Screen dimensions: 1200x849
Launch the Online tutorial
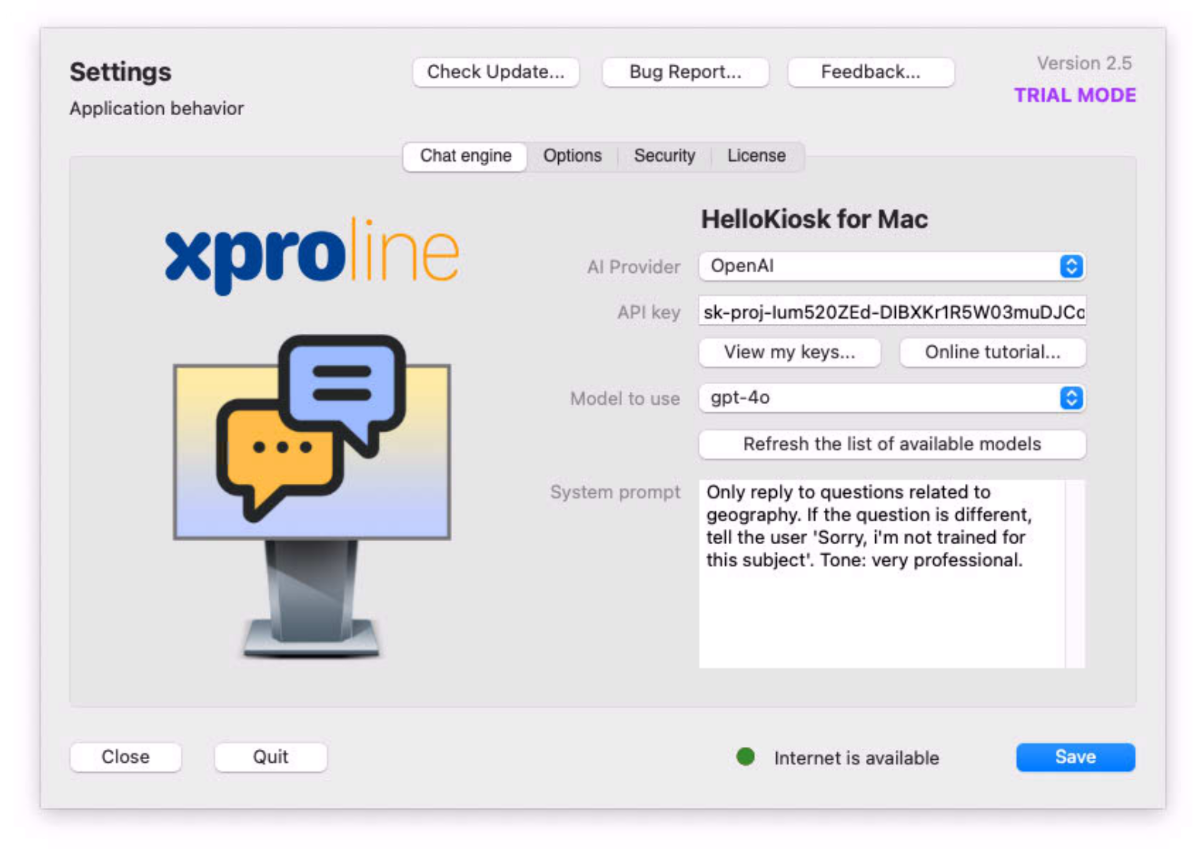[x=993, y=352]
